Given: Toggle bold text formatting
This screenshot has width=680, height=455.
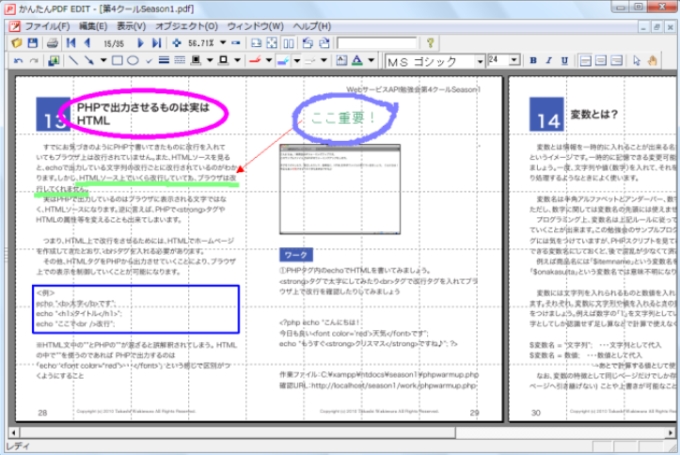Looking at the screenshot, I should point(533,61).
